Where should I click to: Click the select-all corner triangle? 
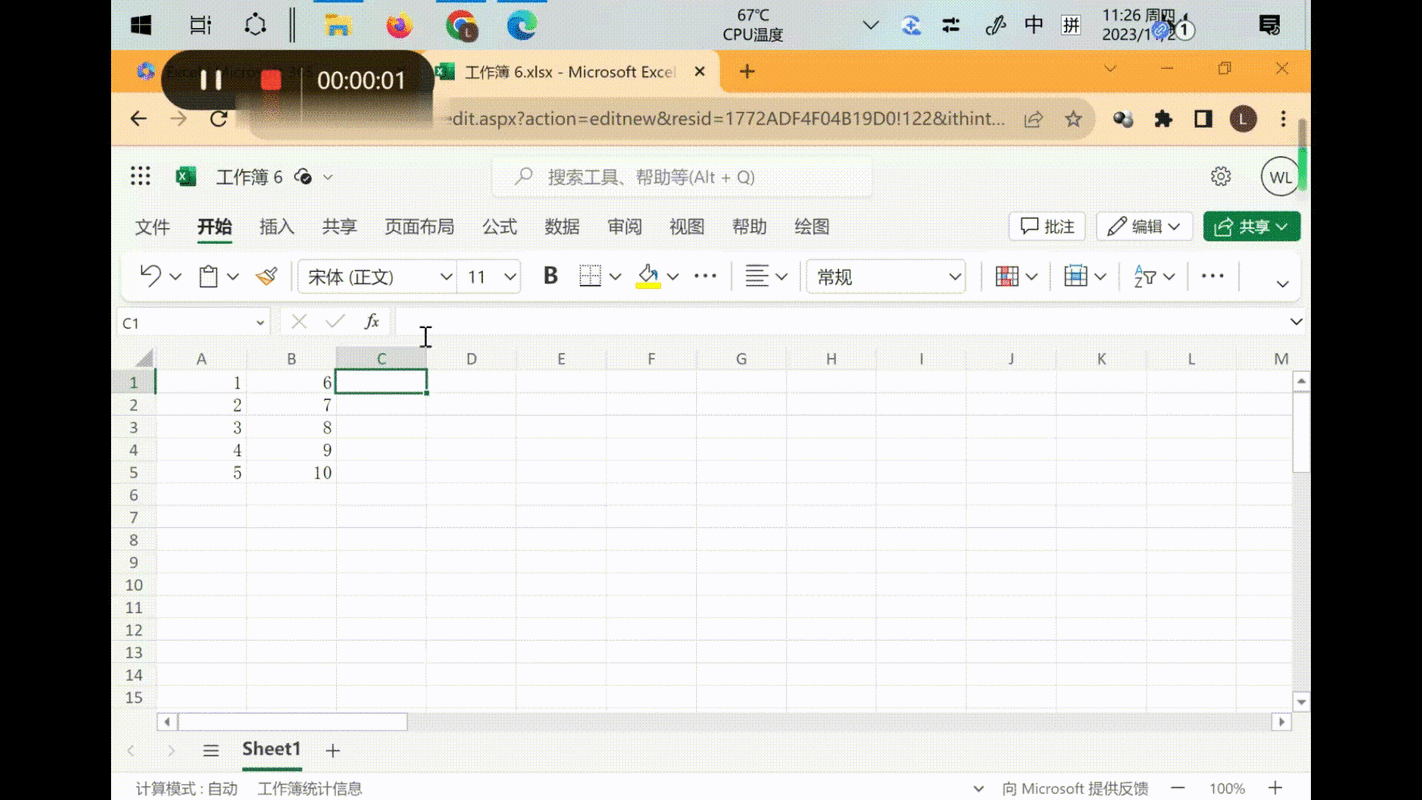(144, 359)
